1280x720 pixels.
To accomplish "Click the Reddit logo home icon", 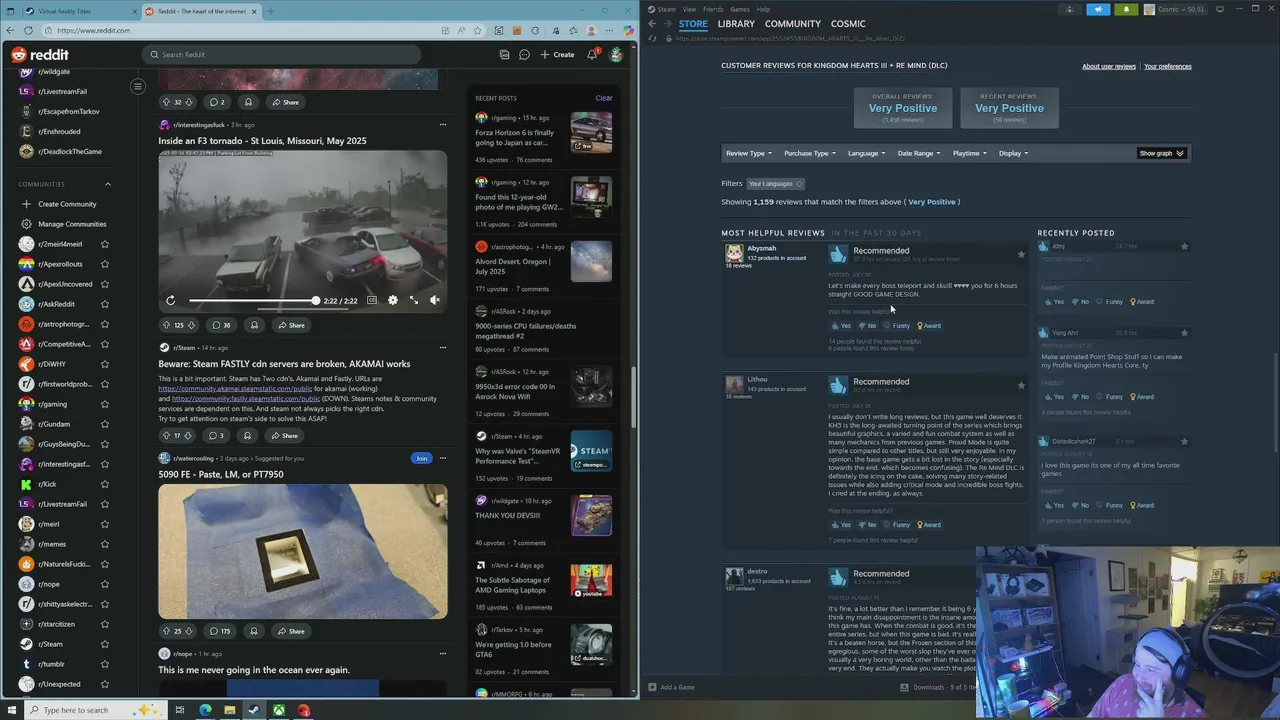I will [40, 54].
